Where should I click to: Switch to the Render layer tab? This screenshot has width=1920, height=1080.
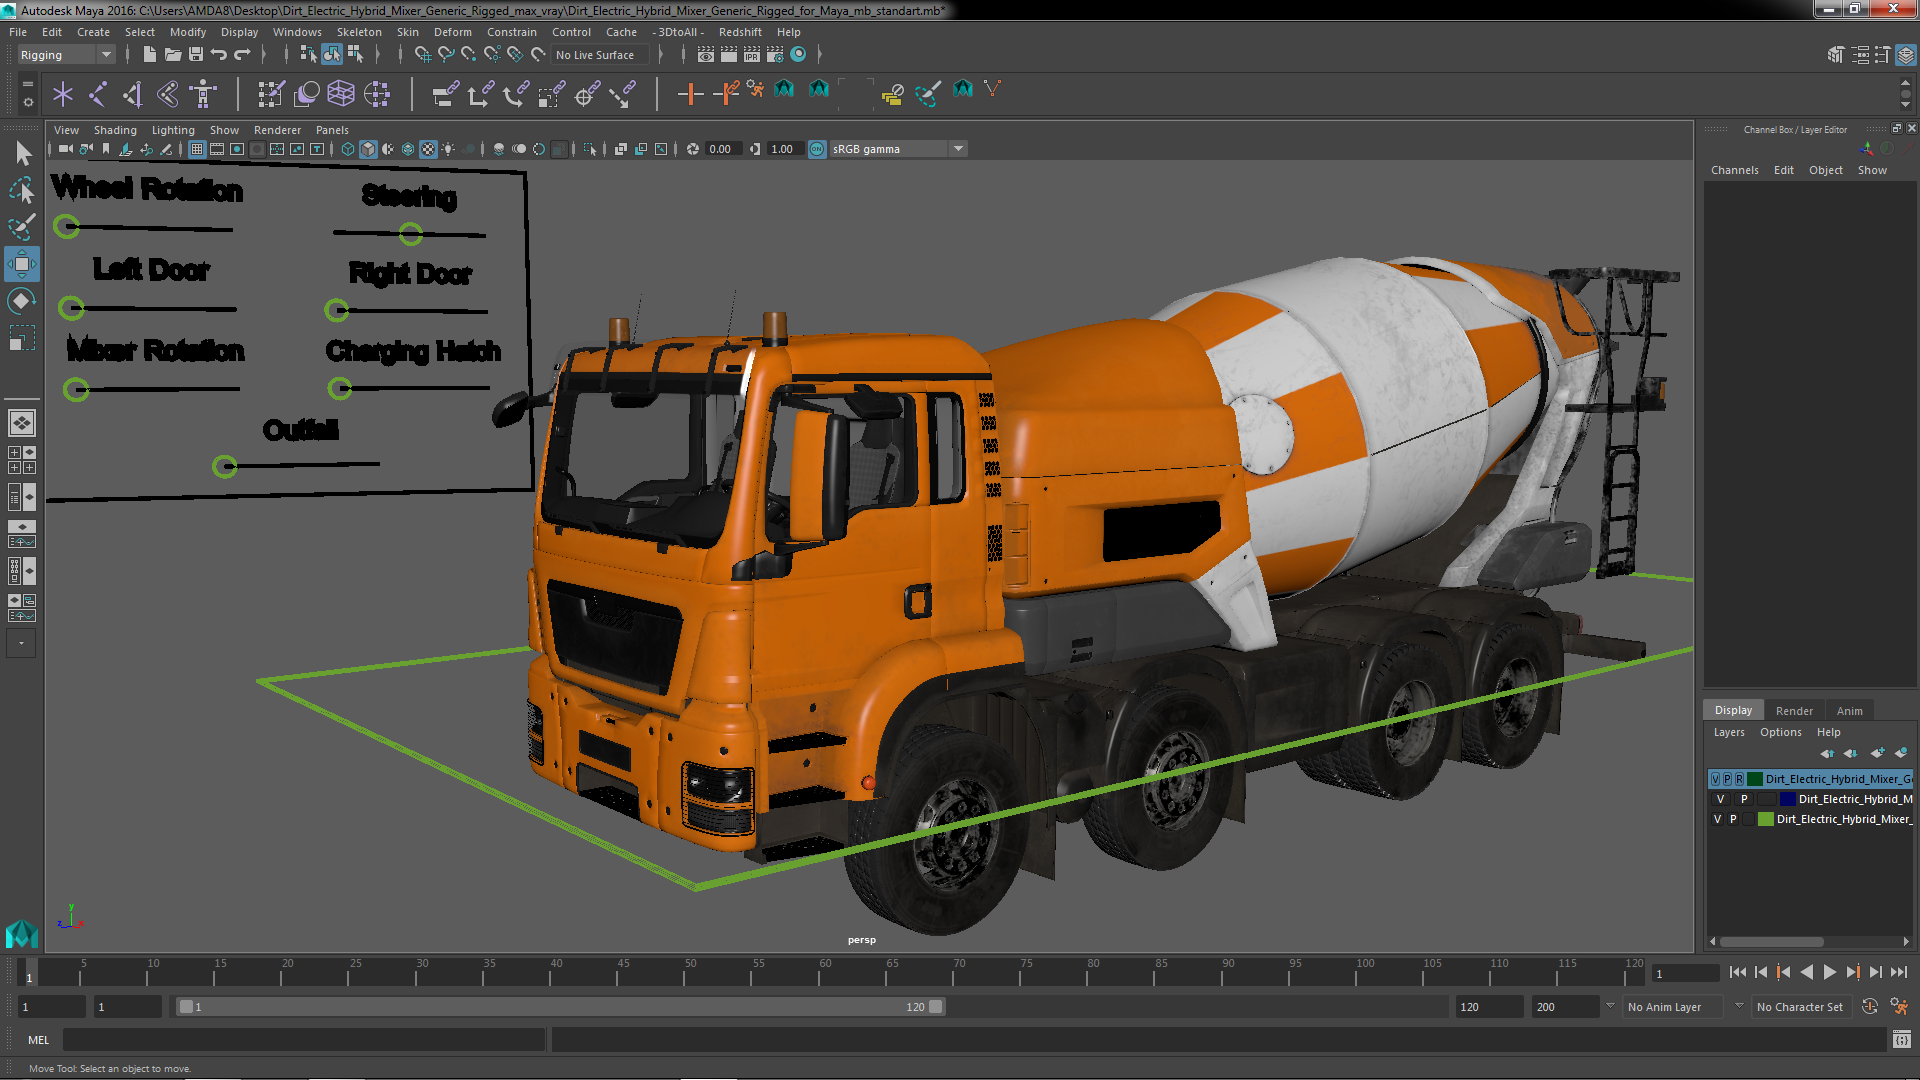tap(1794, 711)
